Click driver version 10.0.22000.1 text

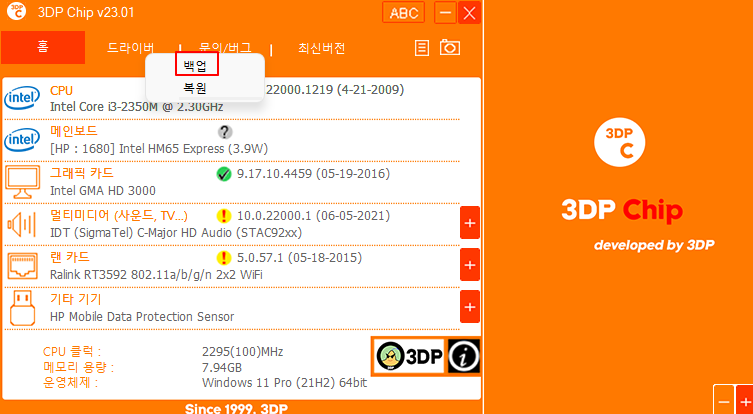pyautogui.click(x=313, y=216)
